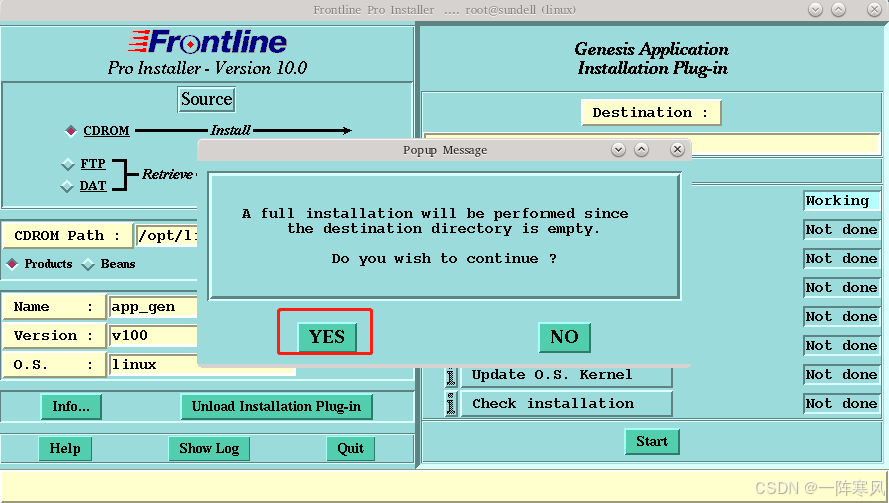Select the FTP source radio button

click(x=68, y=164)
